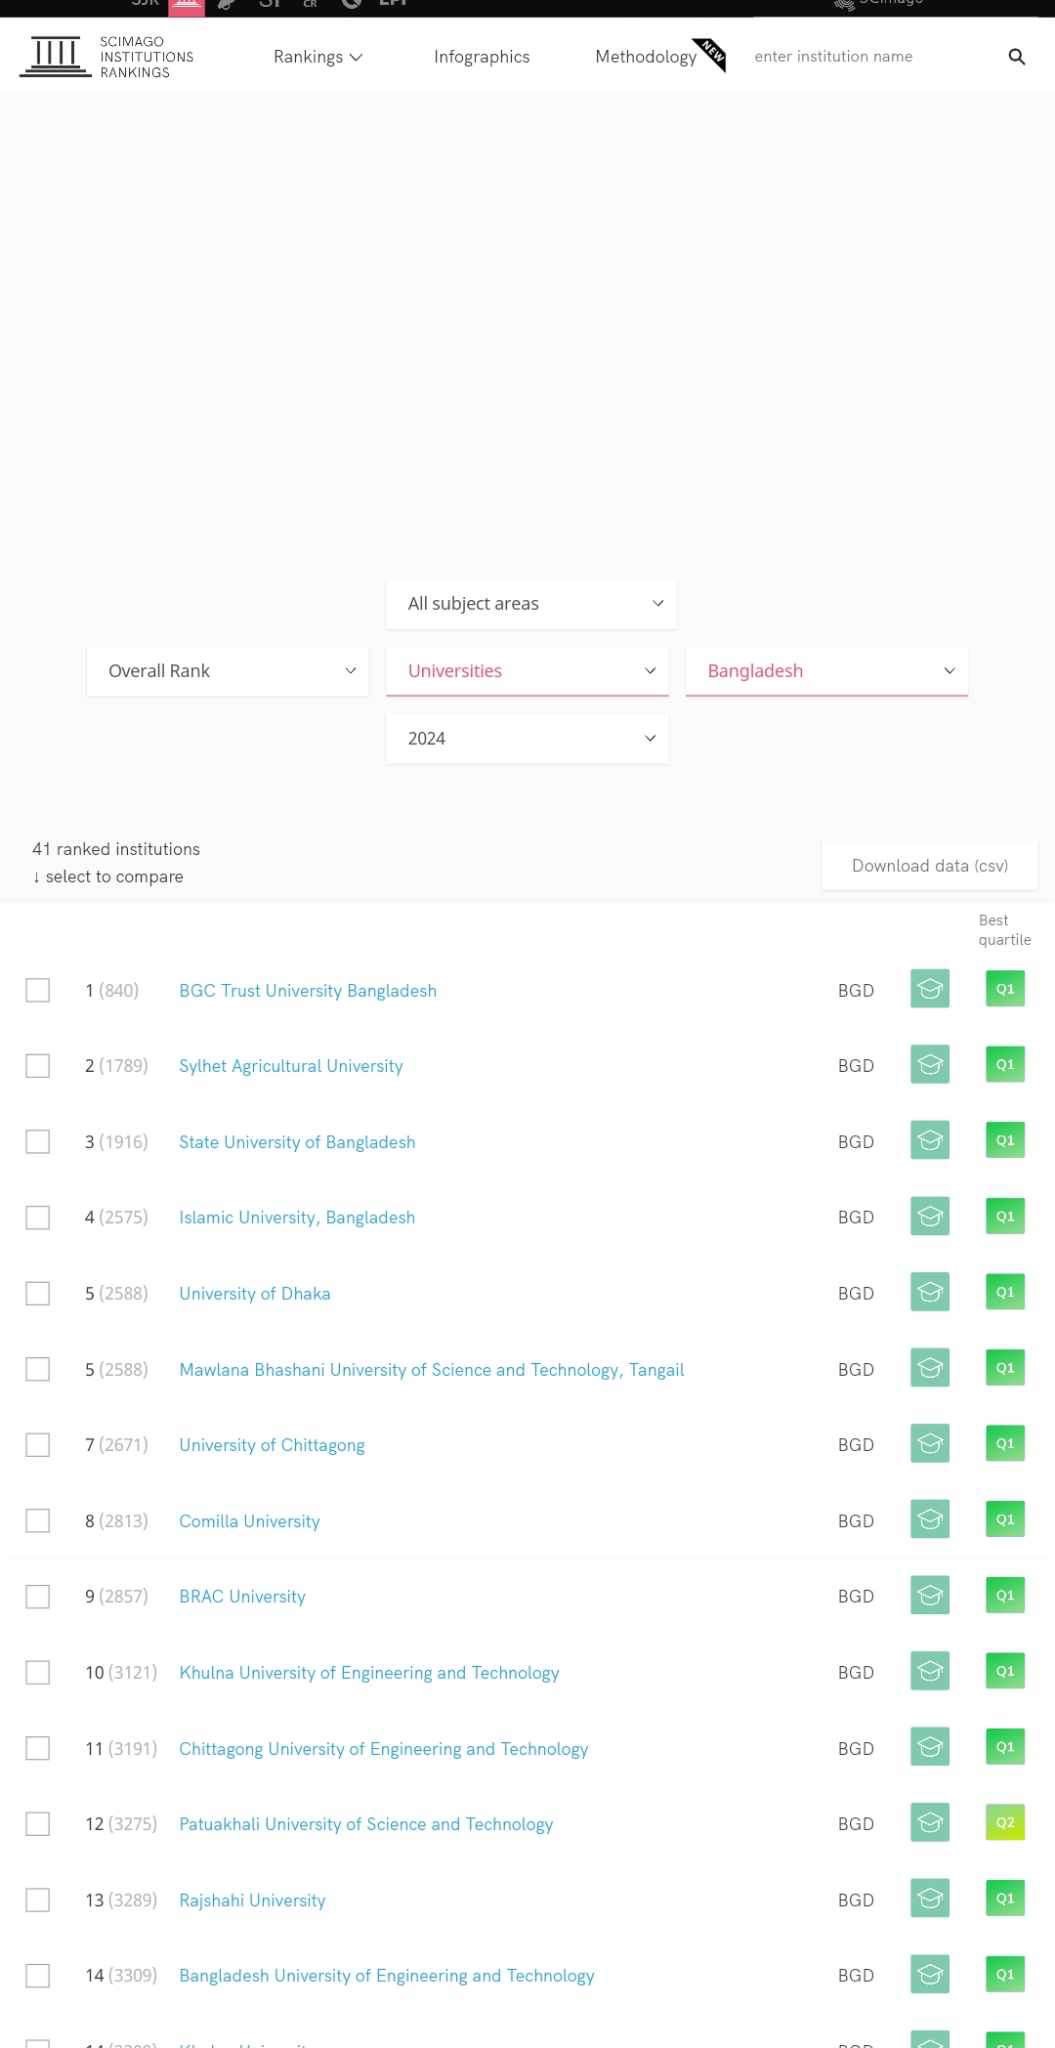Open Bangladesh University of Engineering and Technology link
The image size is (1055, 2048).
[387, 1976]
